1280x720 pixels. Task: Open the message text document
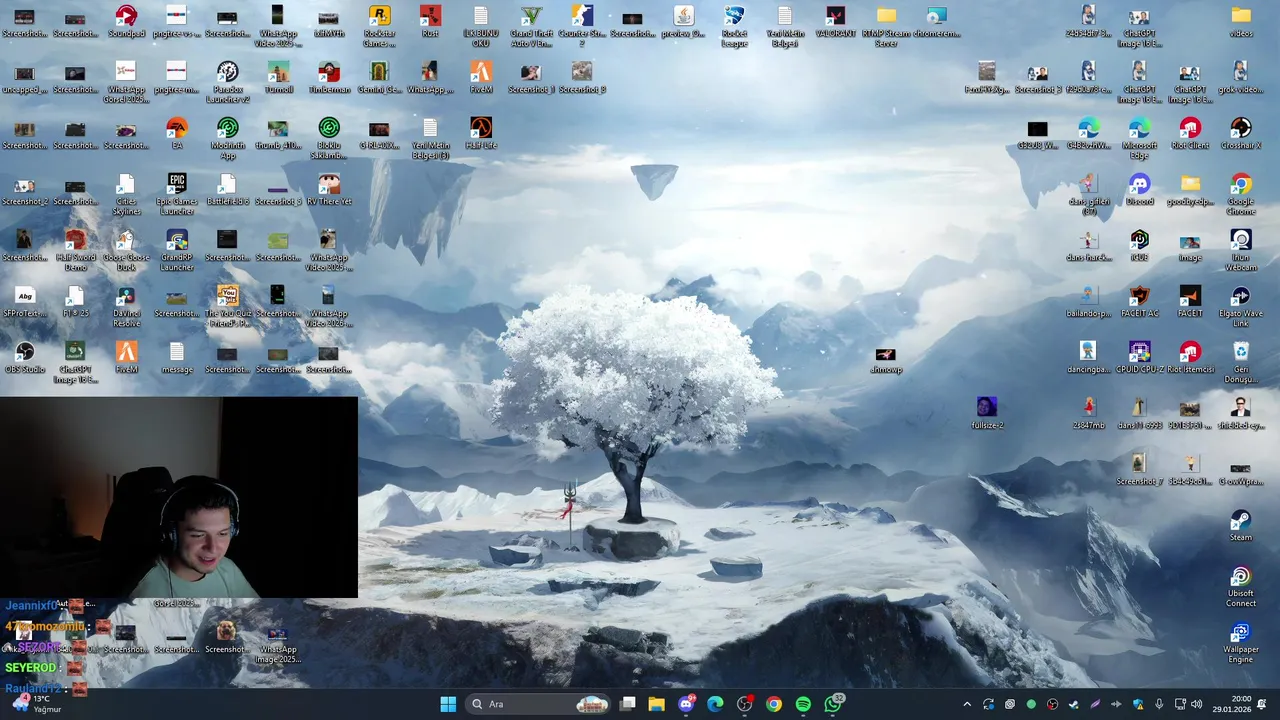177,357
